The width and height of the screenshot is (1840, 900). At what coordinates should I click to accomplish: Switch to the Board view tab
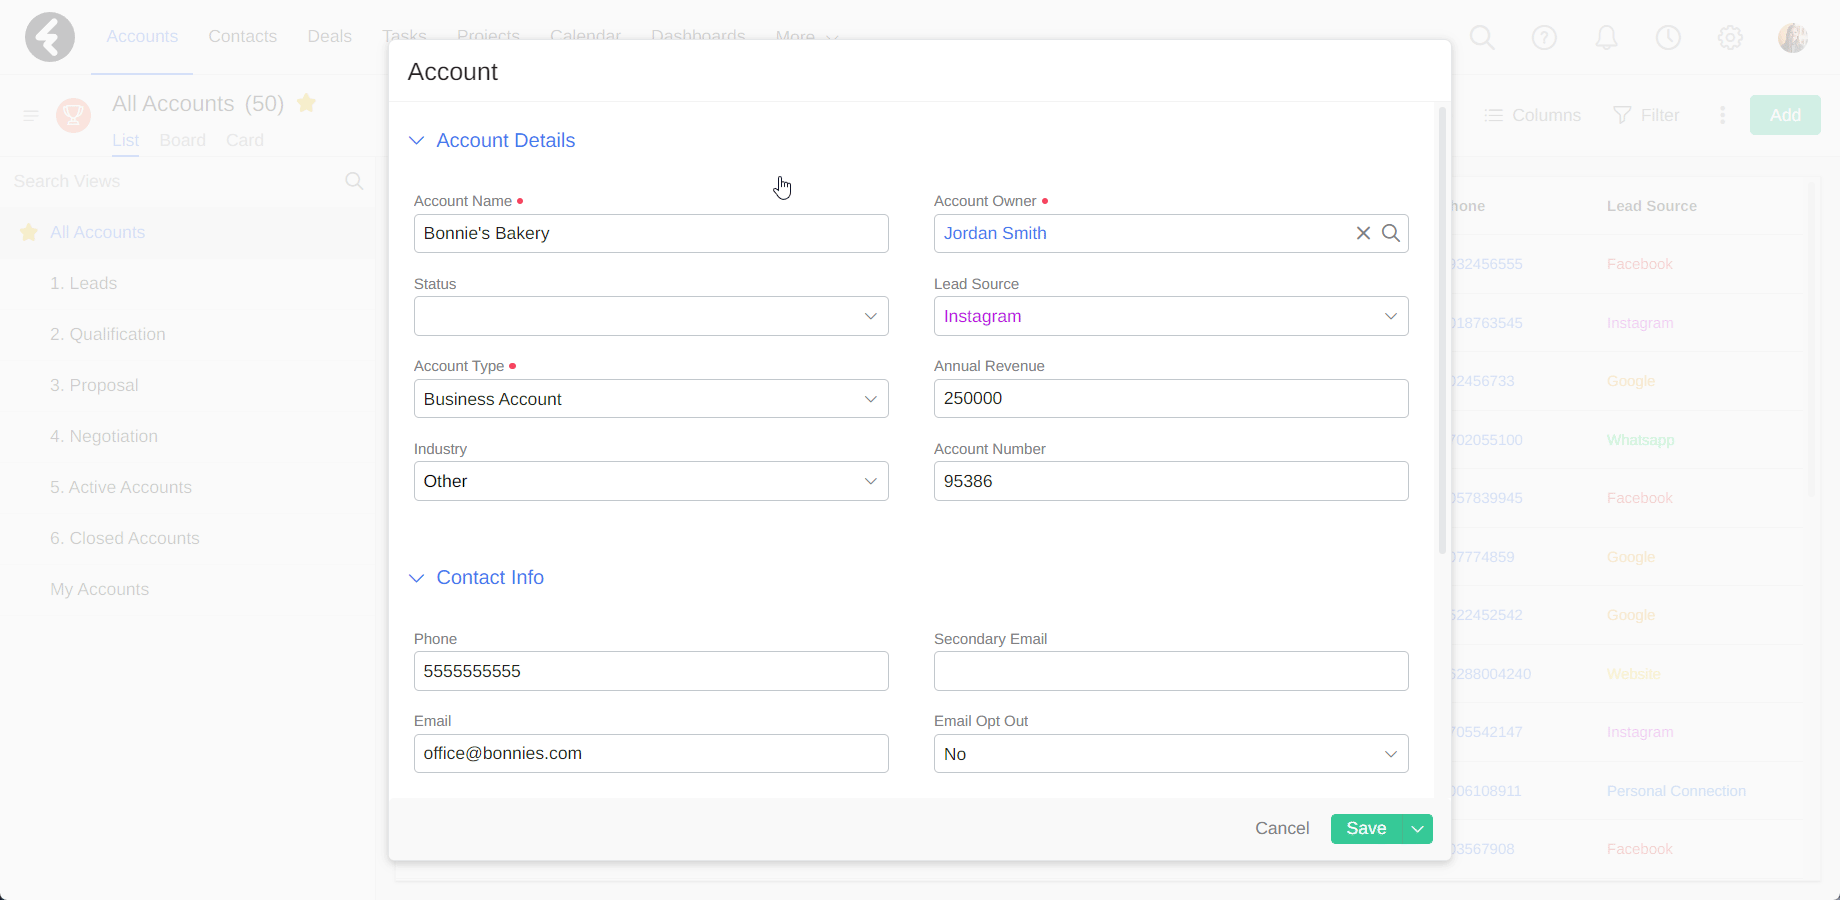(183, 140)
